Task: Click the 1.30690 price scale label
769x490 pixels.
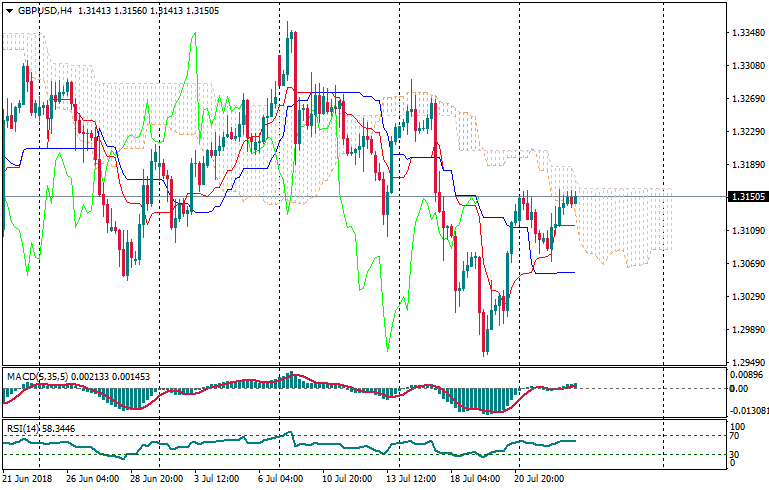Action: tap(747, 263)
